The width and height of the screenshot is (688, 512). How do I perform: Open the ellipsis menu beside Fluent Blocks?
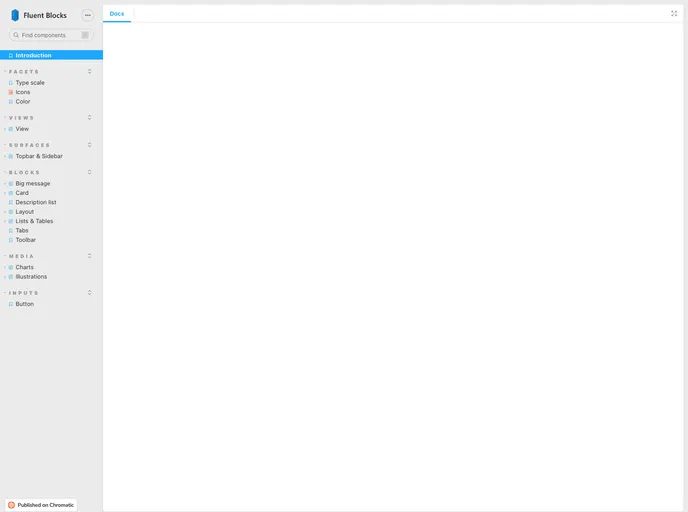(88, 15)
